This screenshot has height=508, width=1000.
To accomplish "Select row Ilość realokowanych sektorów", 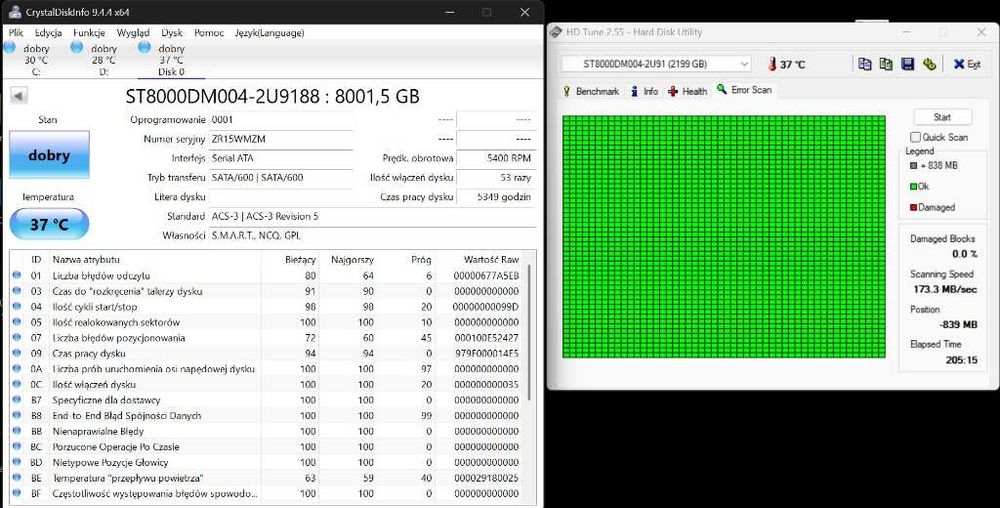I will [268, 322].
